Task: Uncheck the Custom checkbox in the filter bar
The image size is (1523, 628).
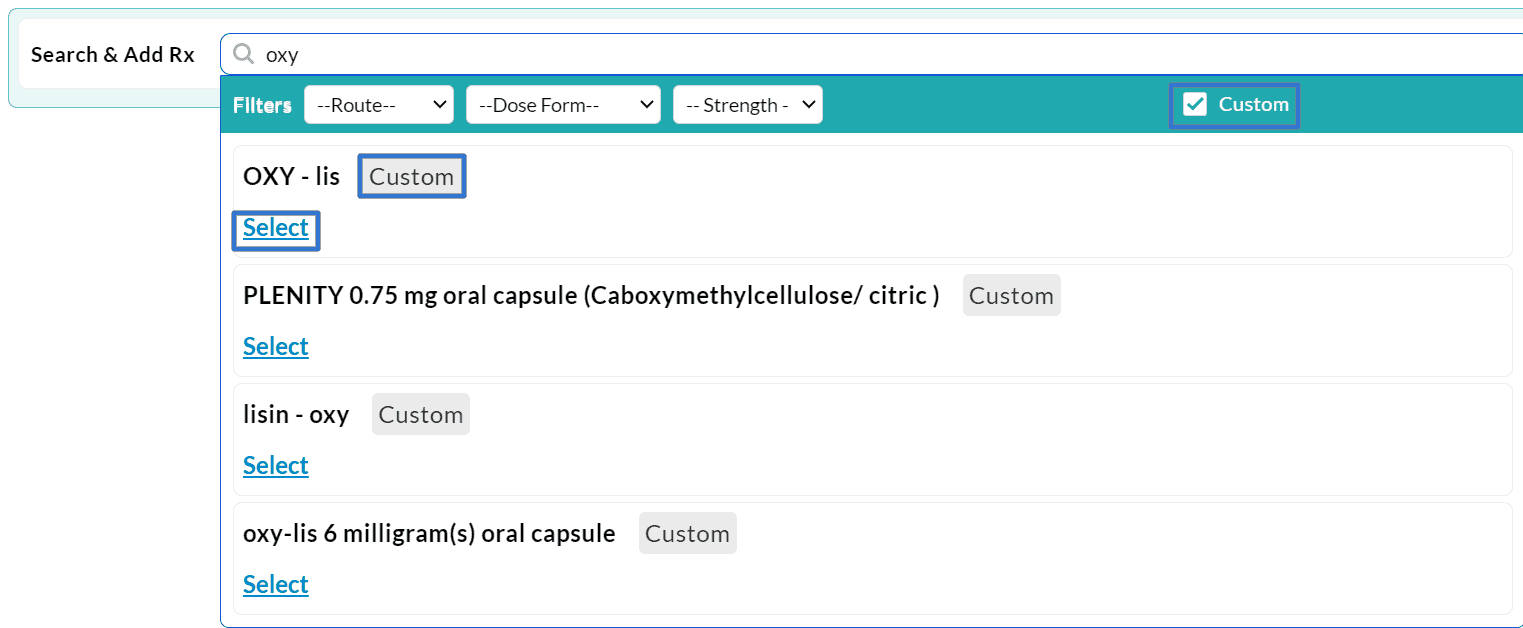Action: [1194, 103]
